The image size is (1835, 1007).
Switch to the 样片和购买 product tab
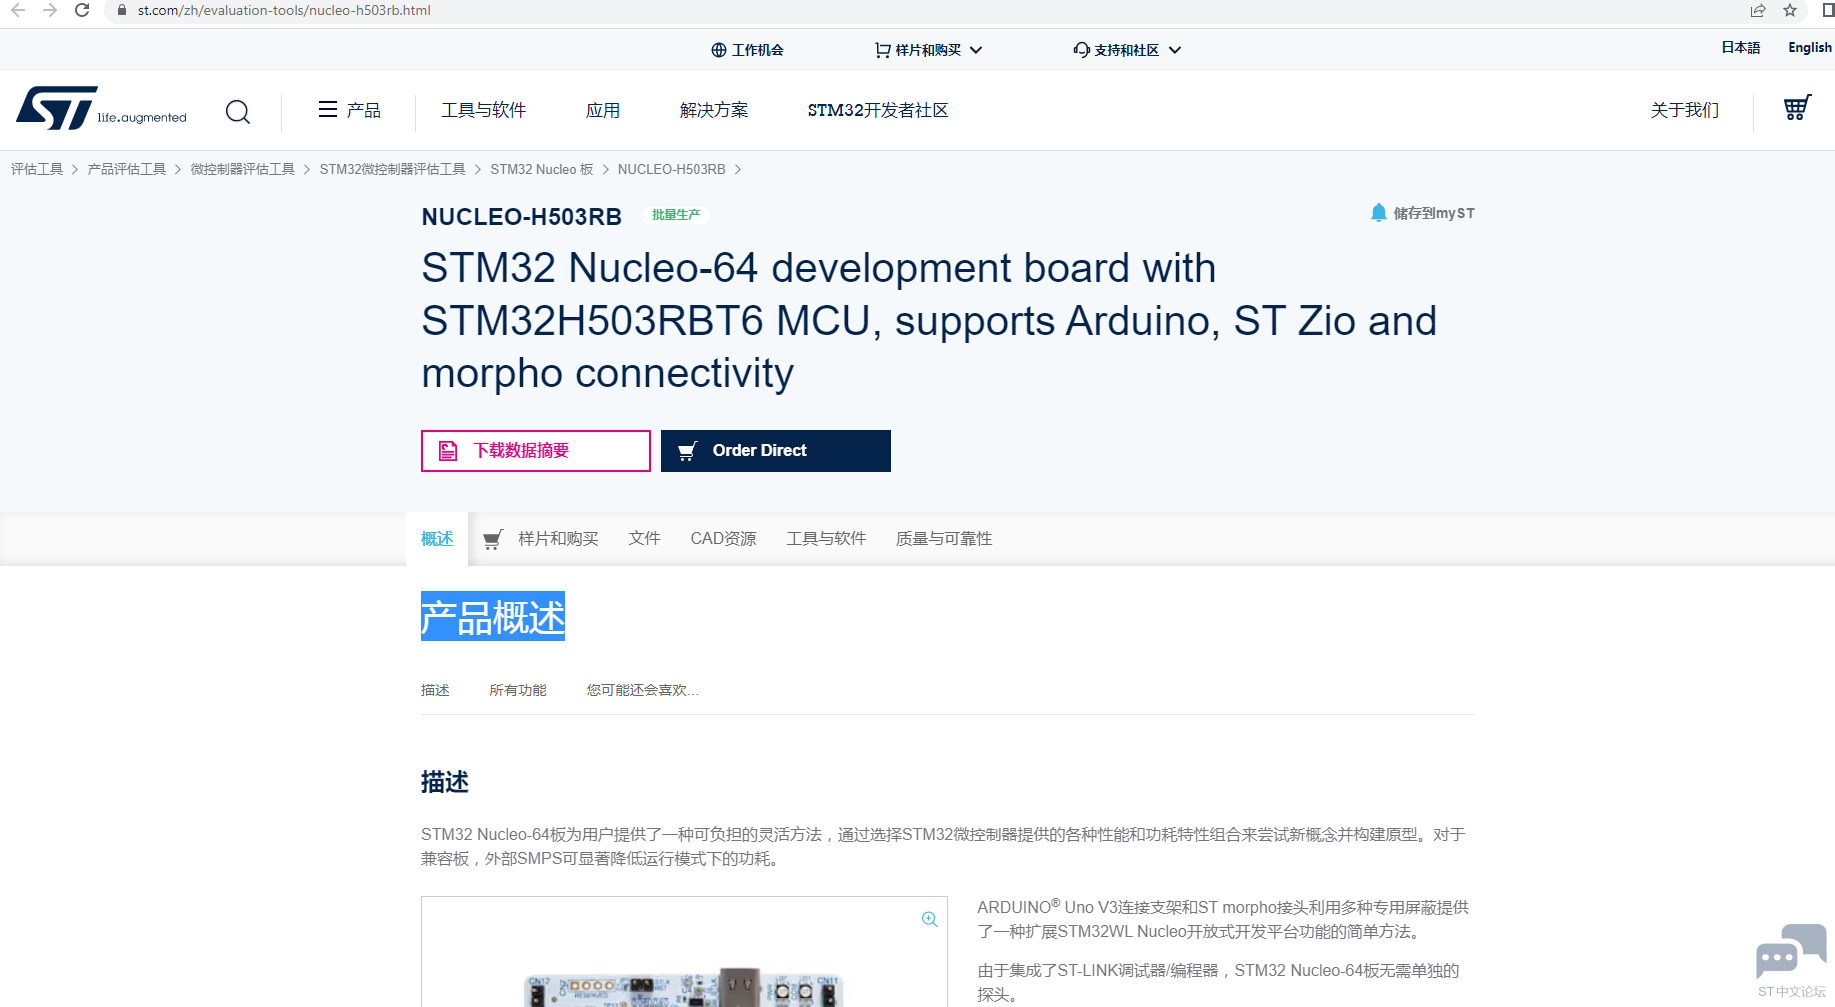coord(558,539)
